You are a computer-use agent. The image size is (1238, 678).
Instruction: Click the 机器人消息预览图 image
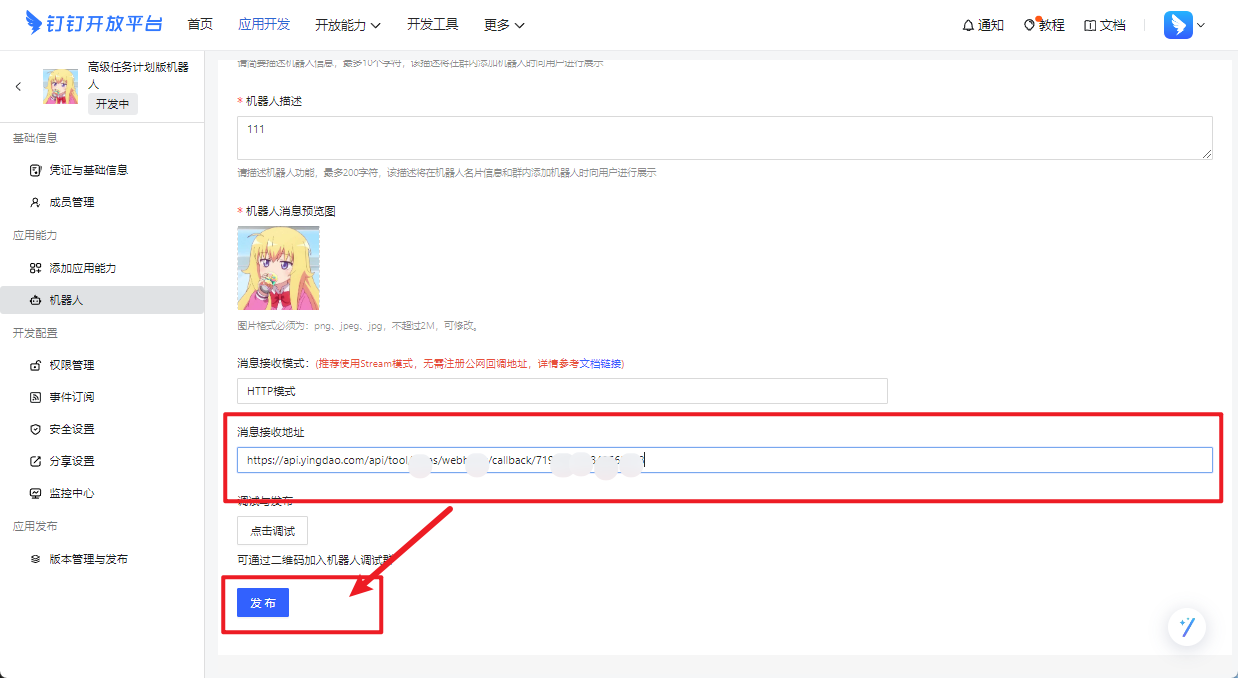[x=278, y=268]
